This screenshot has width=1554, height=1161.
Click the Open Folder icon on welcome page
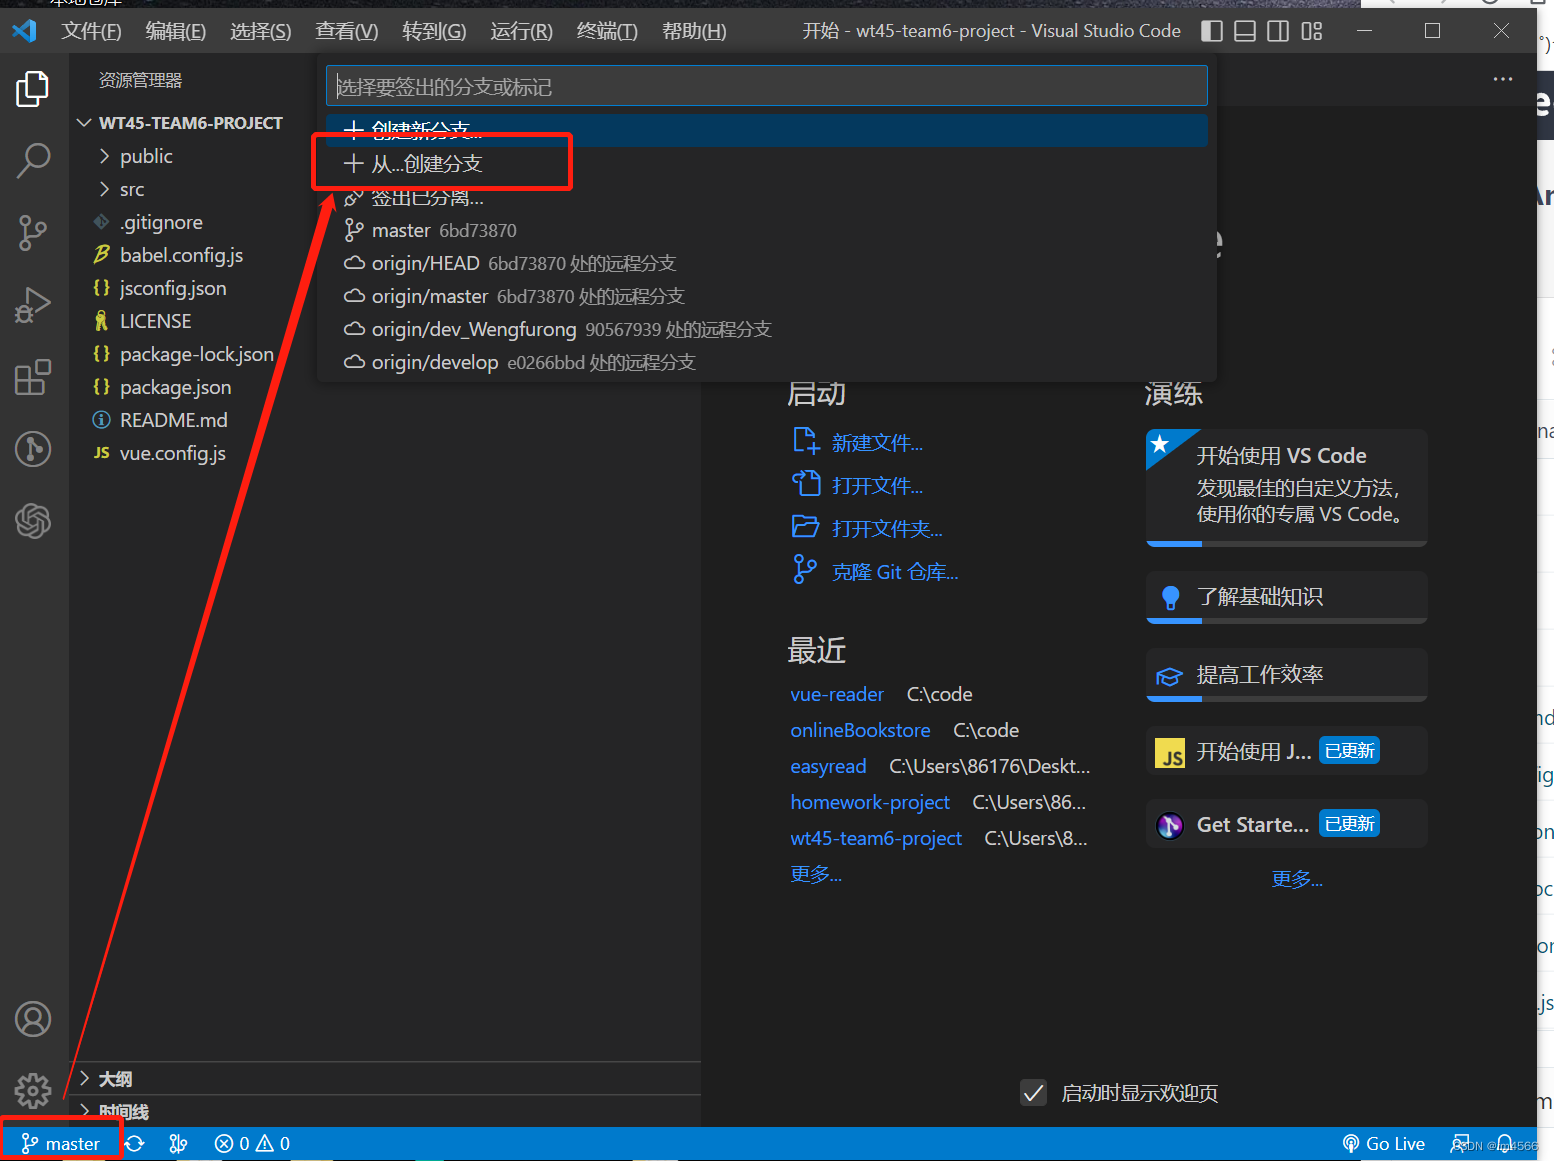point(806,527)
